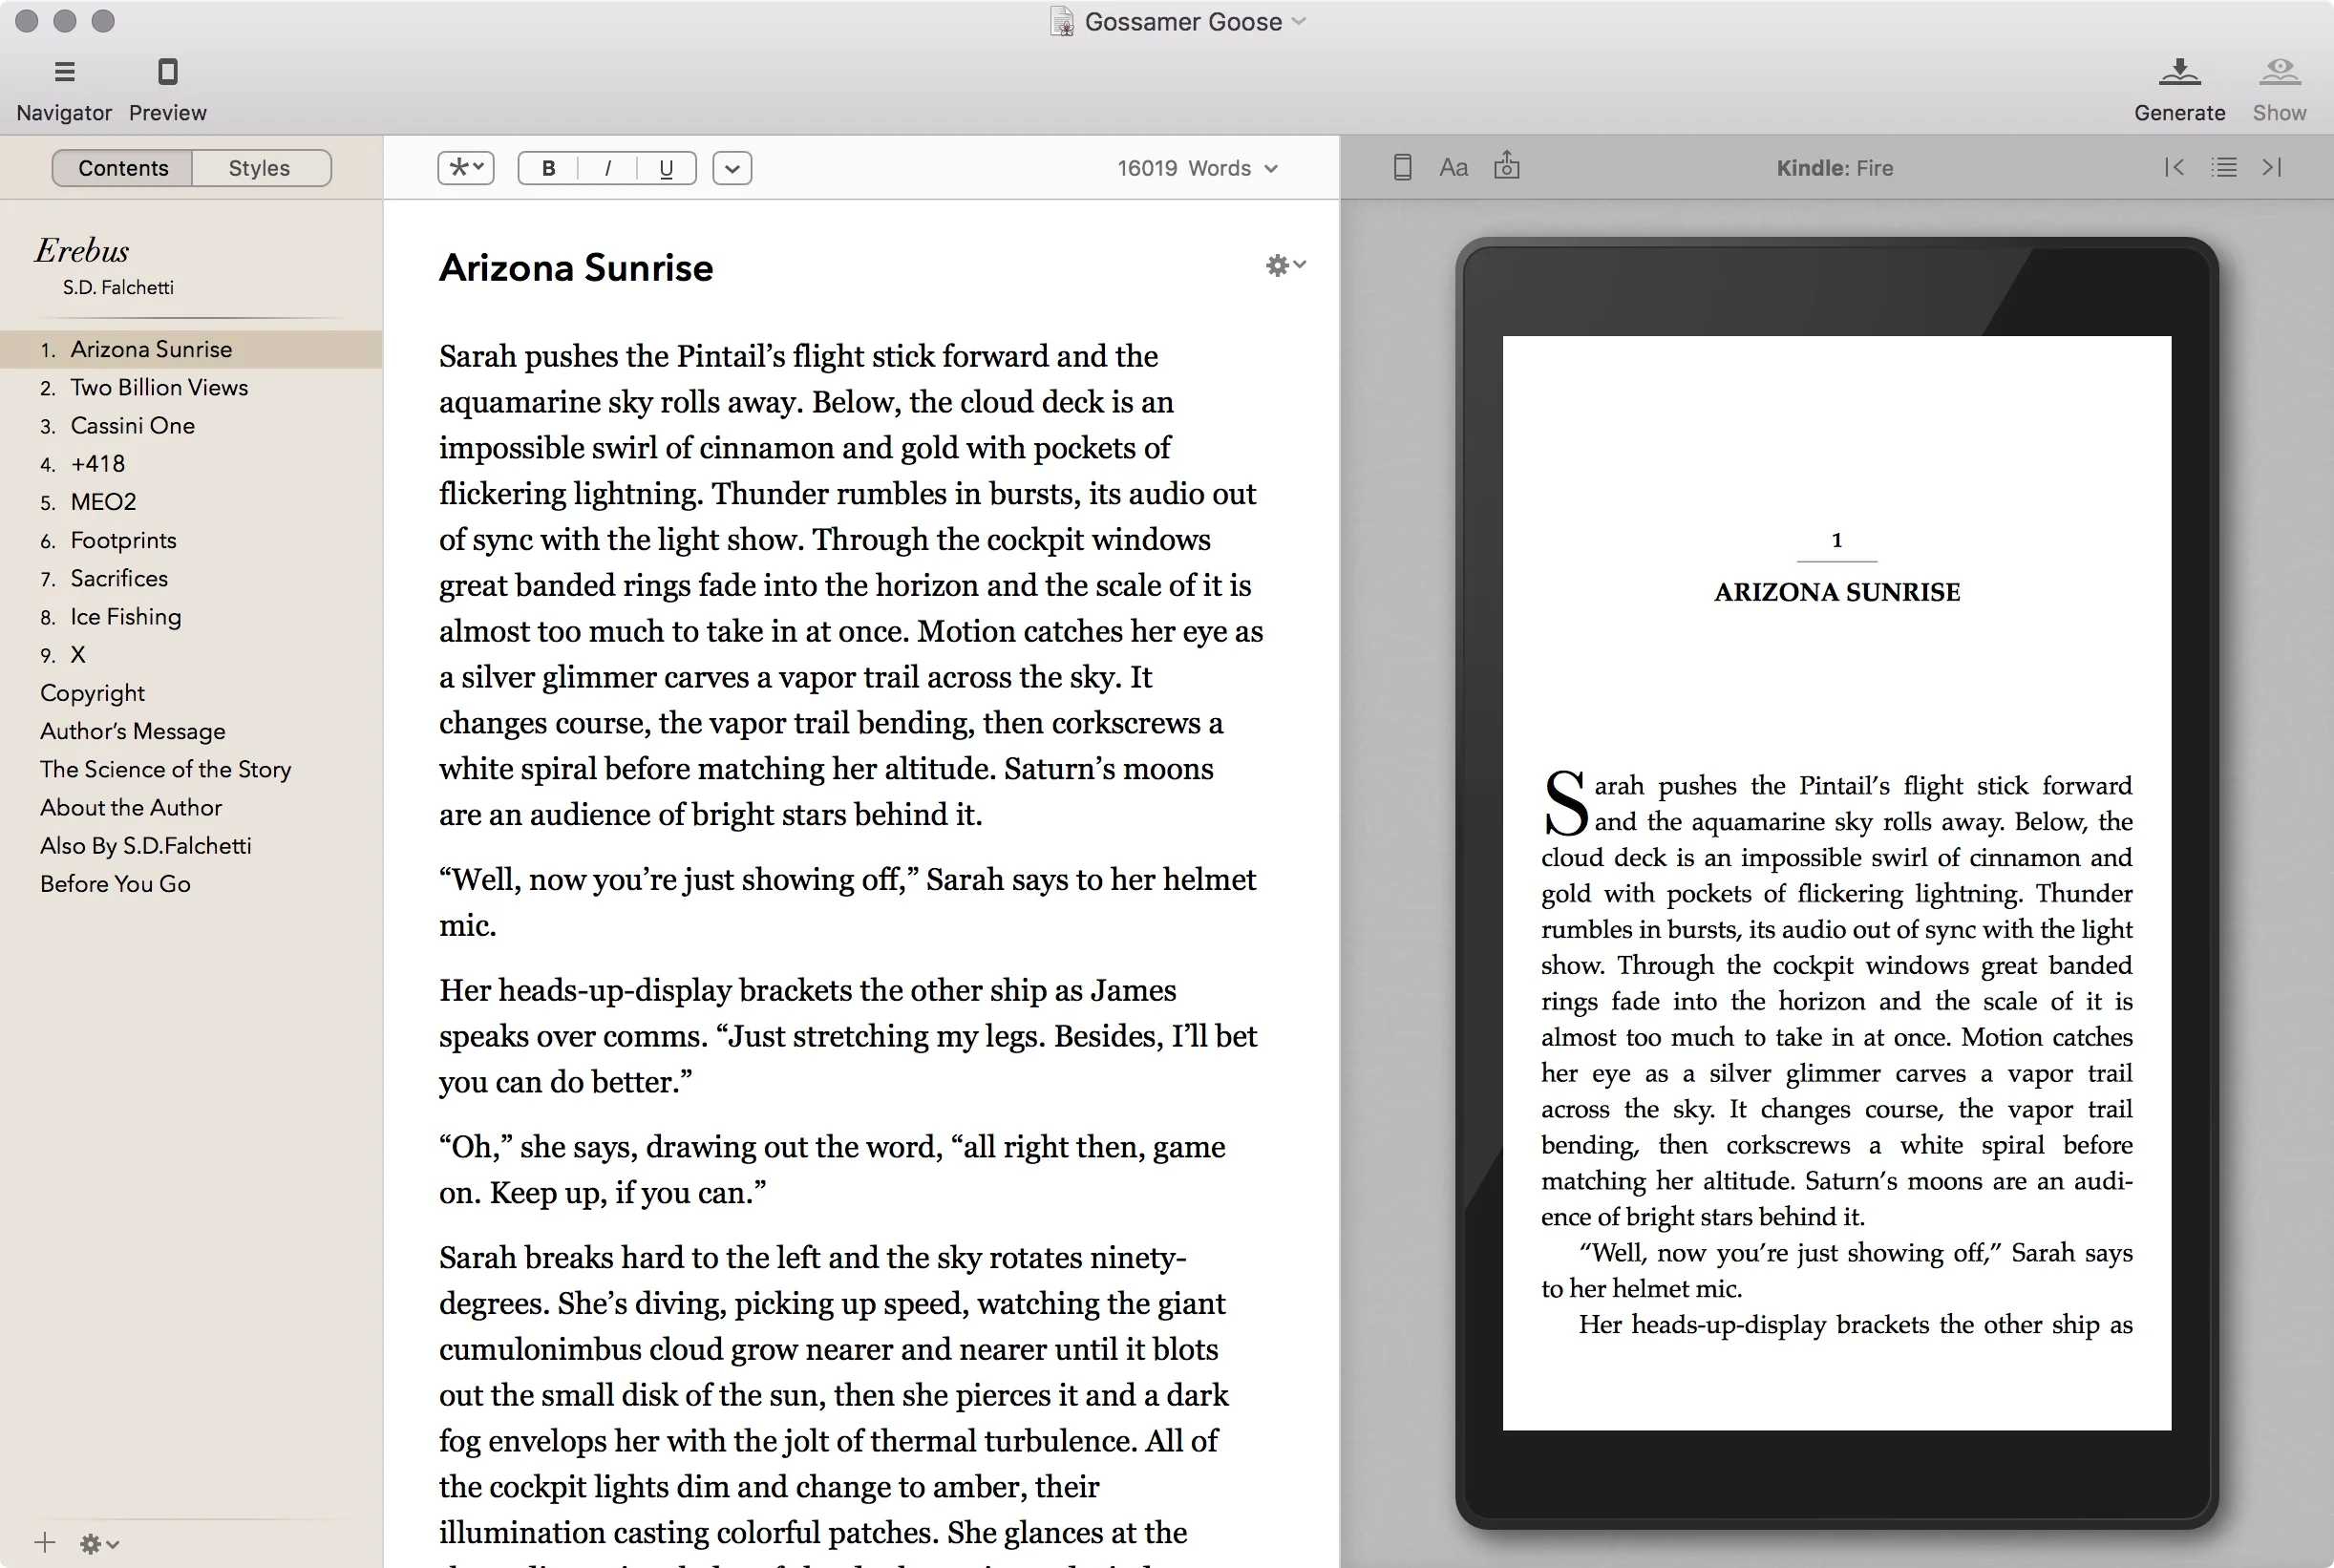The width and height of the screenshot is (2334, 1568).
Task: Click the drop cap S in the preview
Action: click(x=1565, y=803)
